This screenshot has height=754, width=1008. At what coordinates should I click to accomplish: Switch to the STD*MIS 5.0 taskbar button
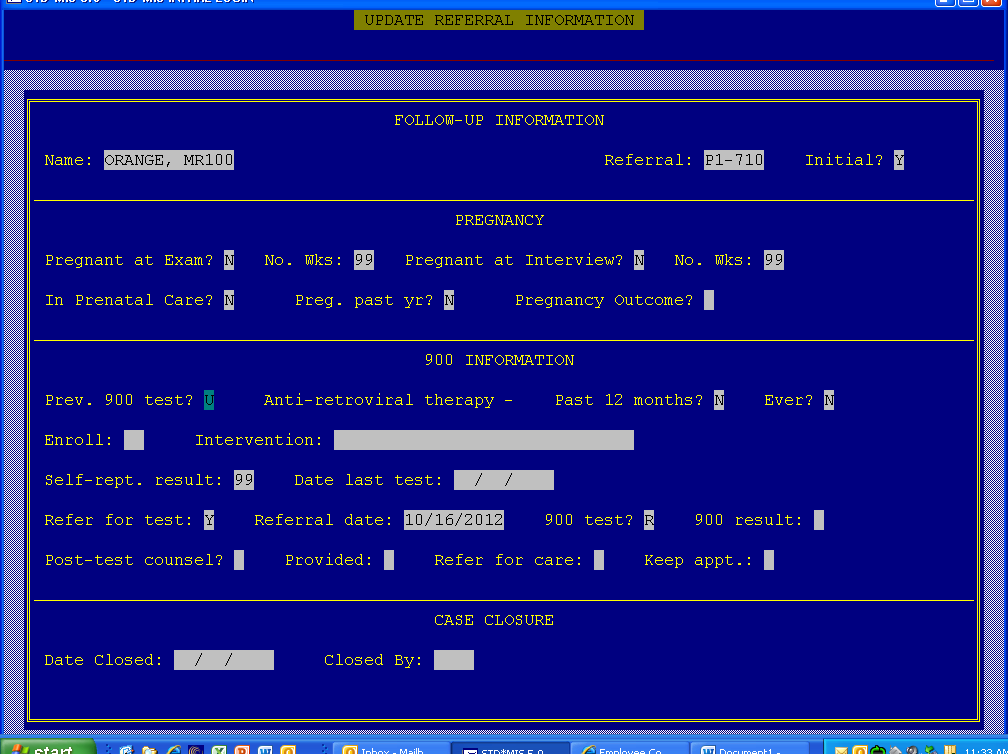tap(511, 748)
